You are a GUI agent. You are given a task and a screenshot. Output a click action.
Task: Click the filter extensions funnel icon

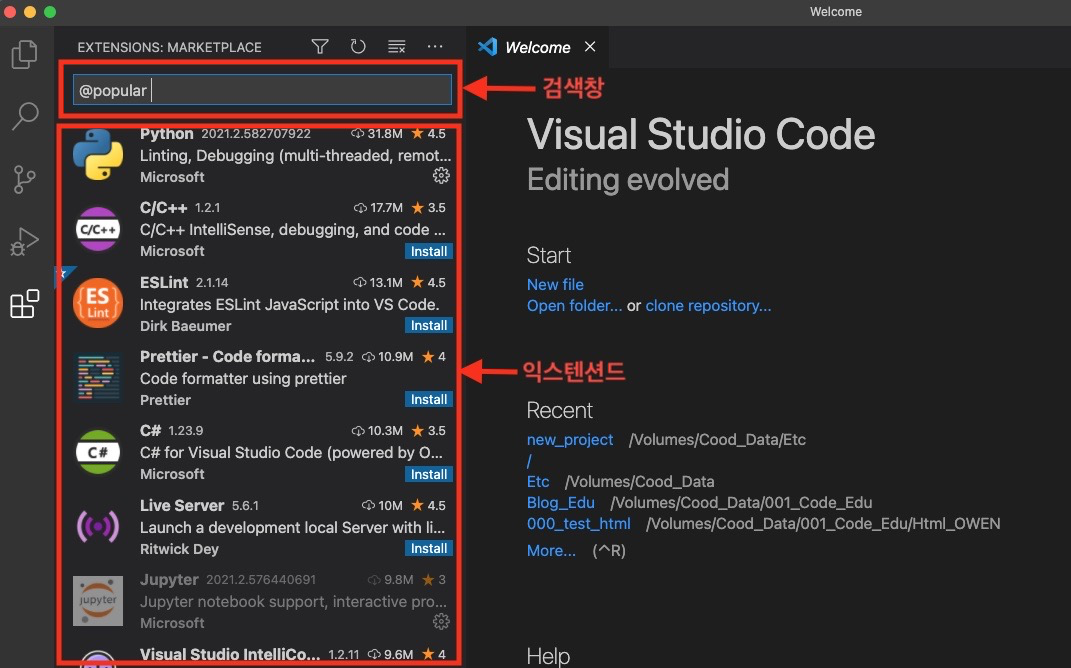click(x=320, y=46)
